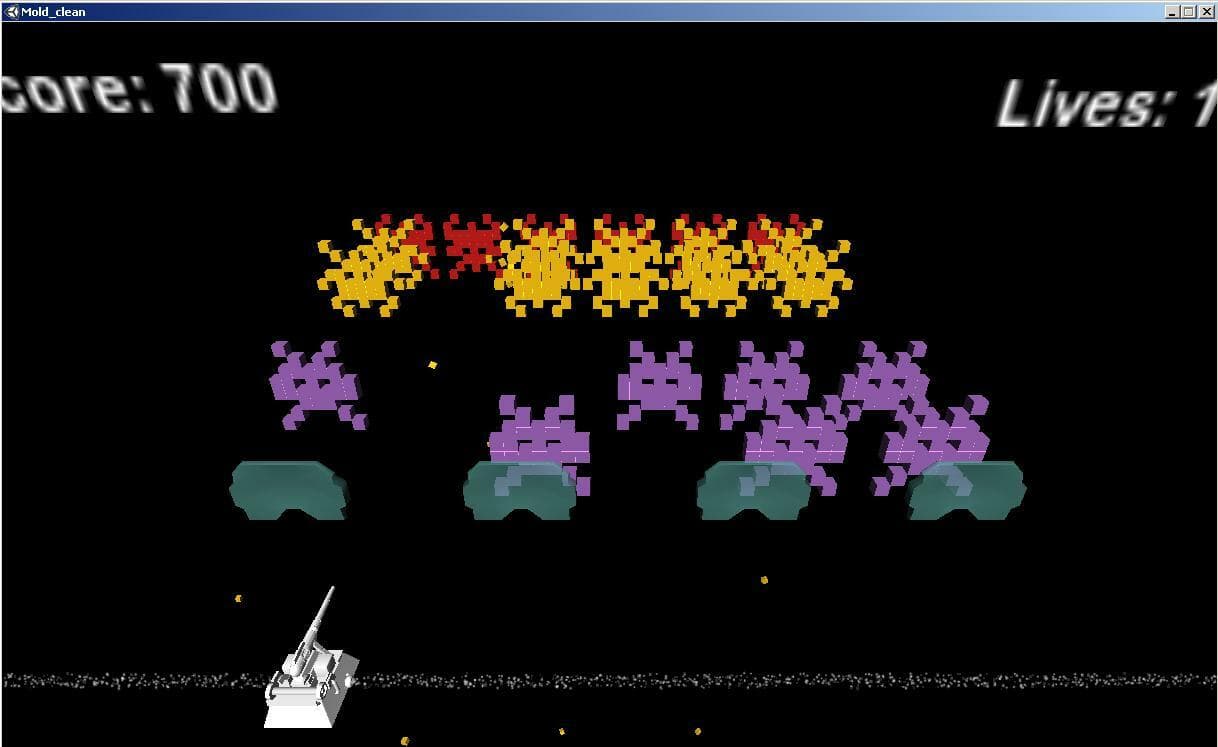
Task: Click the Lives counter text
Action: pyautogui.click(x=1106, y=103)
